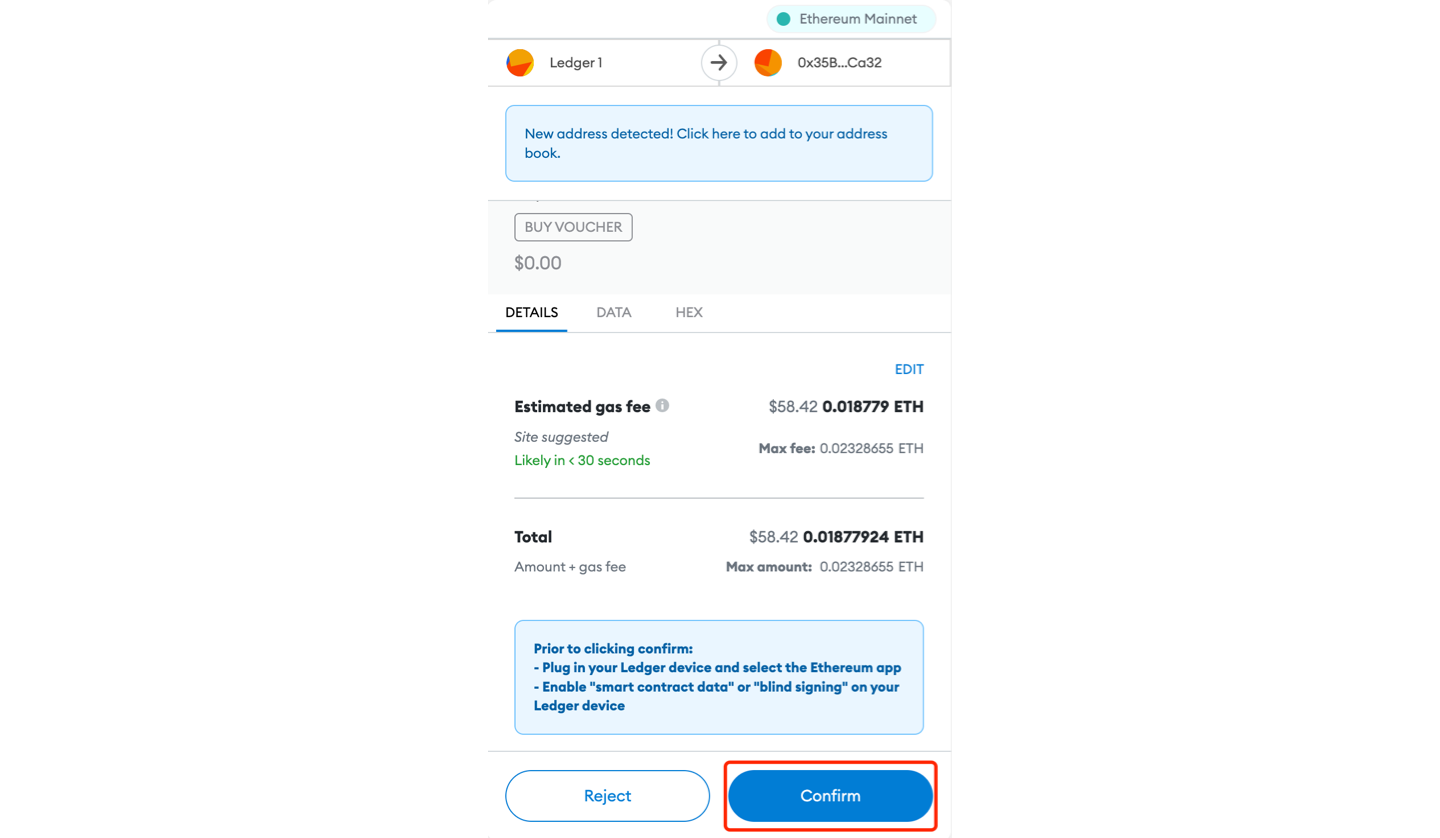Select the DETAILS tab
Screen dimensions: 1440x838
[532, 312]
